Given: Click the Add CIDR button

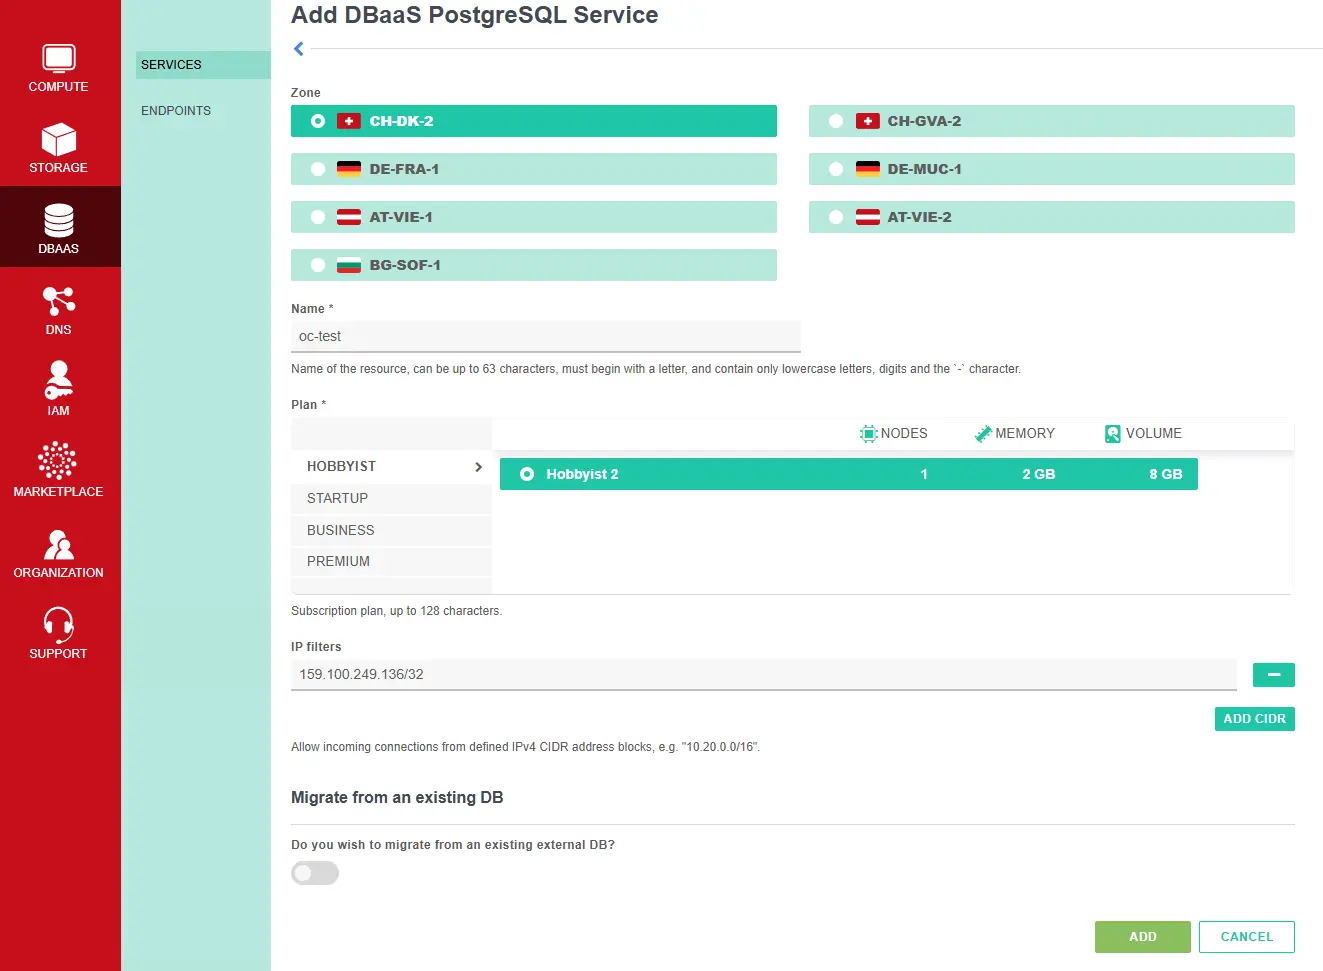Looking at the screenshot, I should [x=1255, y=719].
